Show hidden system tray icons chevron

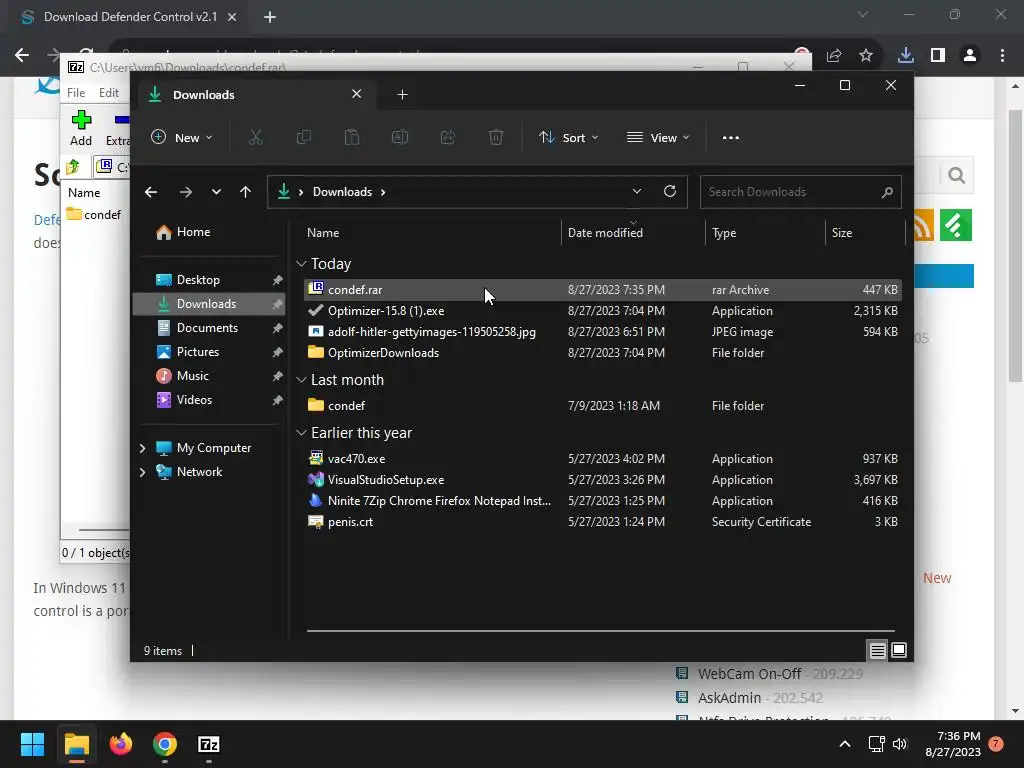(844, 744)
